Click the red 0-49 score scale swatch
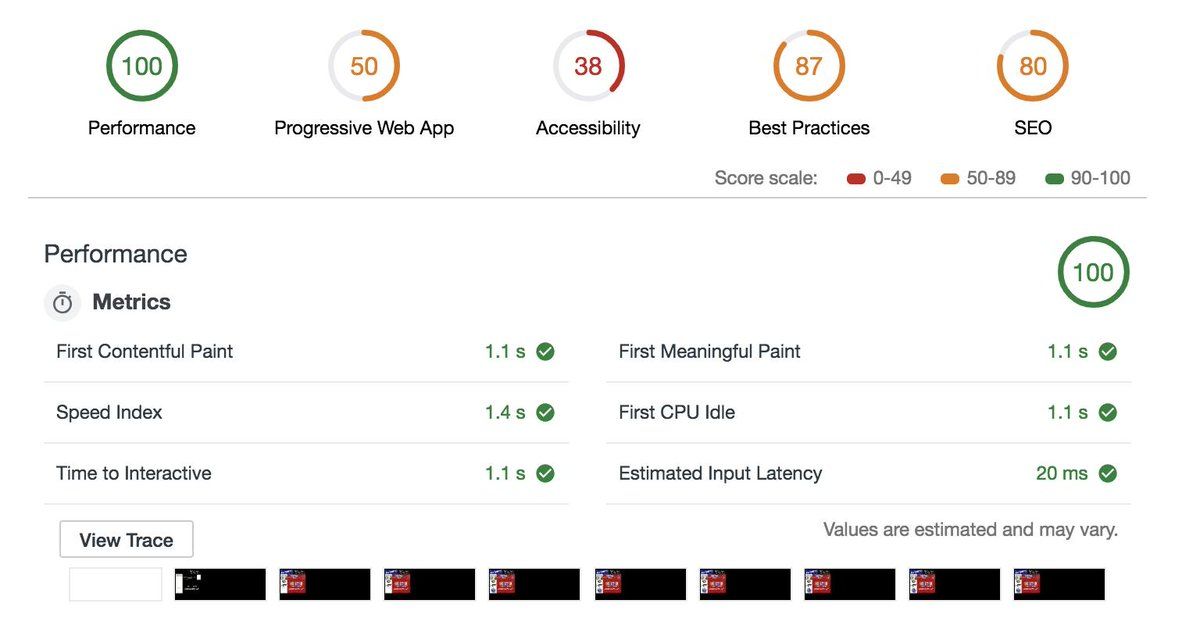 coord(856,180)
